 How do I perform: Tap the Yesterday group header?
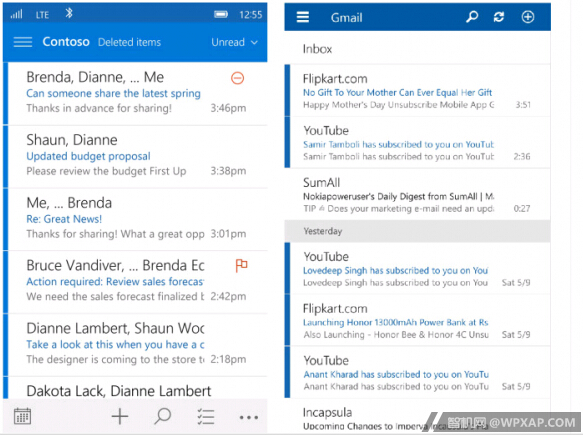(417, 231)
